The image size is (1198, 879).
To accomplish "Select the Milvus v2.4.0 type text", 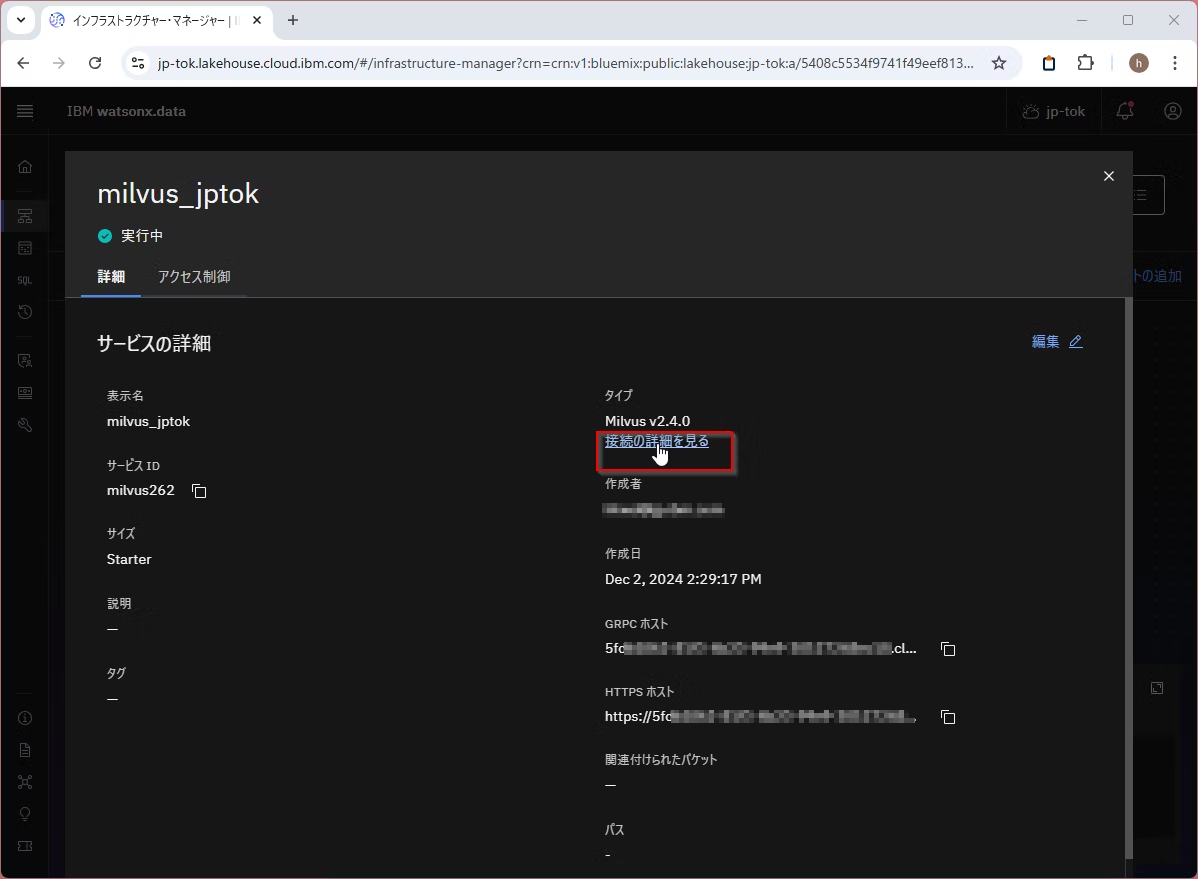I will click(x=647, y=421).
